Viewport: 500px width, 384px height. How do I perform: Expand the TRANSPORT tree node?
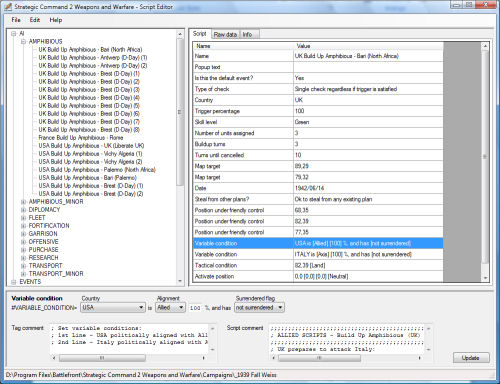[23, 266]
